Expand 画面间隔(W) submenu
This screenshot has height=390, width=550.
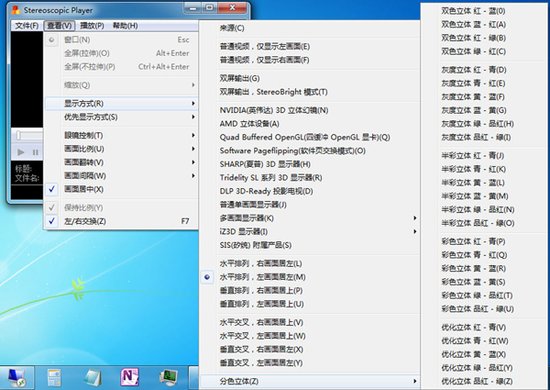(x=121, y=176)
